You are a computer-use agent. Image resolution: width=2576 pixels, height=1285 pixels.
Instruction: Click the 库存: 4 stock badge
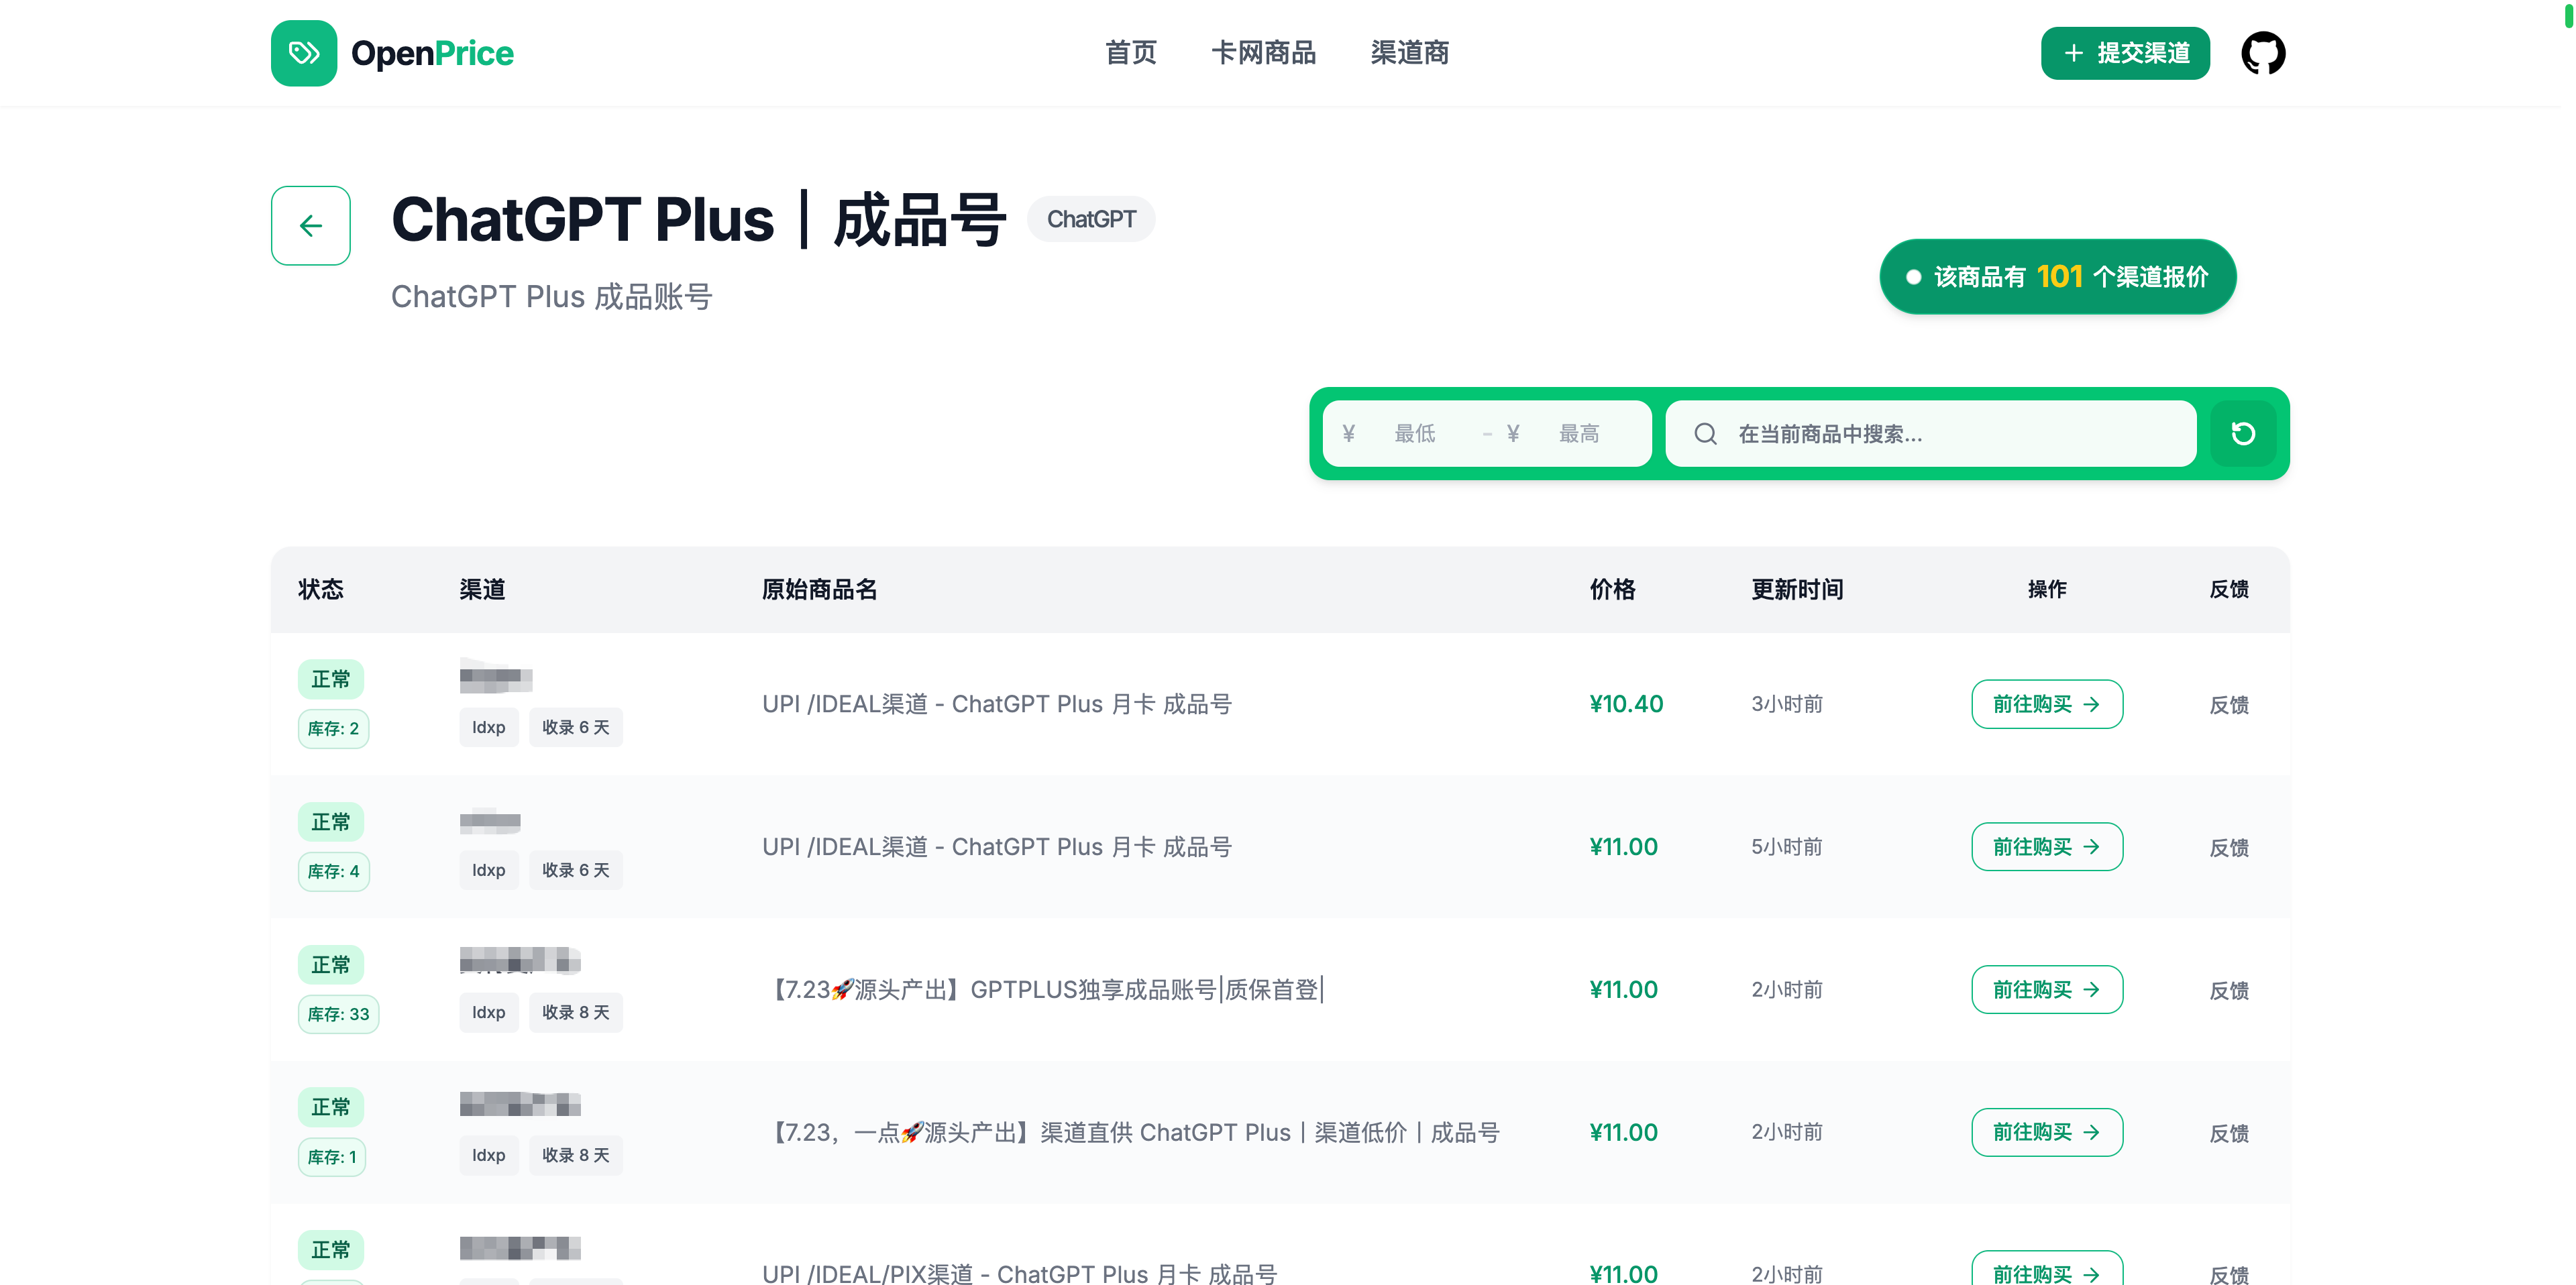(333, 871)
